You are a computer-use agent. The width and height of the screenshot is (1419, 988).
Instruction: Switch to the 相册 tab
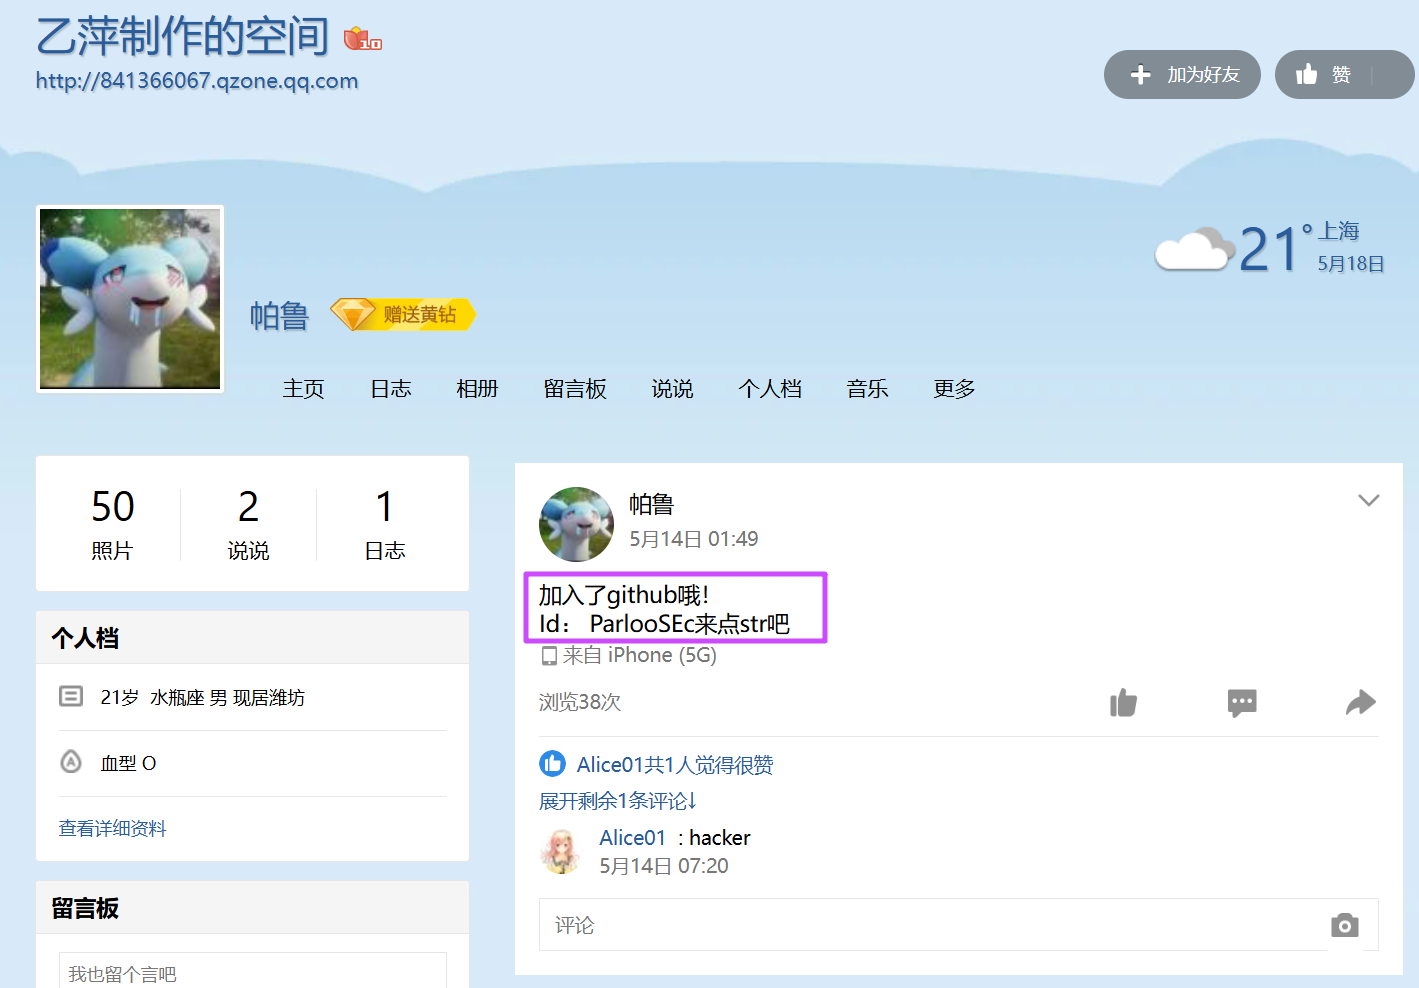477,389
